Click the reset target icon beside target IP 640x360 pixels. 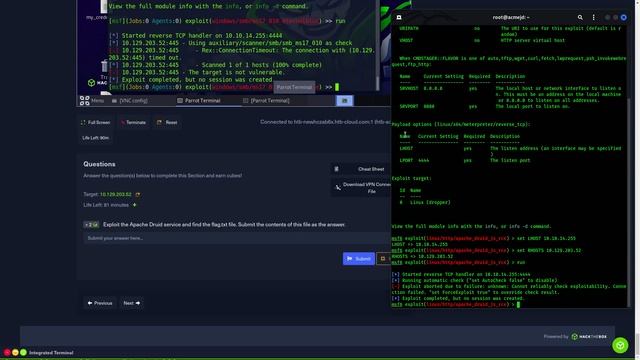pyautogui.click(x=138, y=194)
